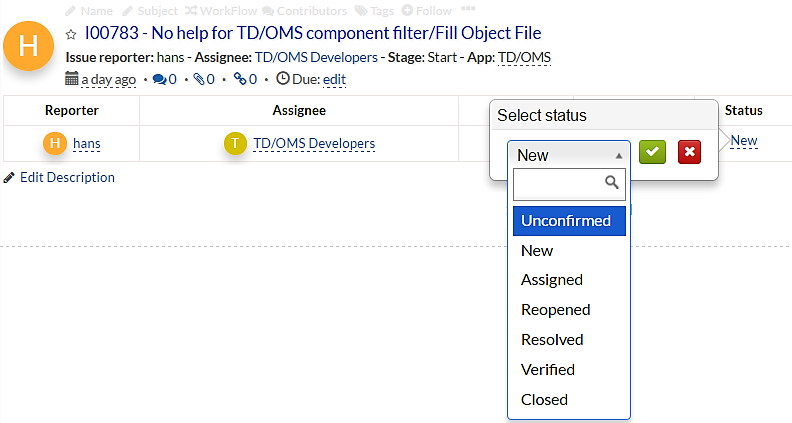The image size is (792, 423).
Task: Select Verified from status options
Action: (548, 370)
